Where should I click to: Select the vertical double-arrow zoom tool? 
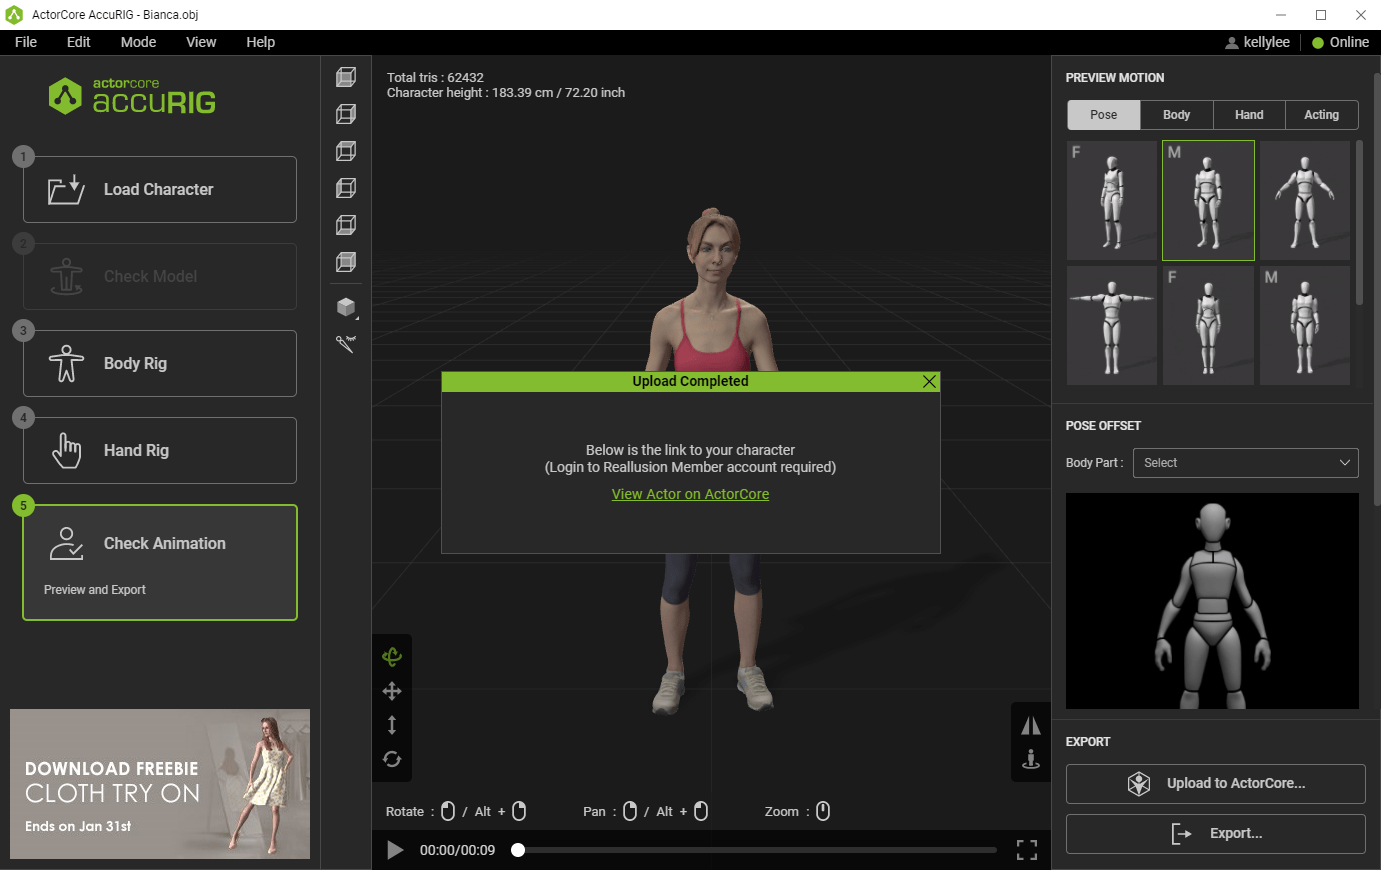392,725
